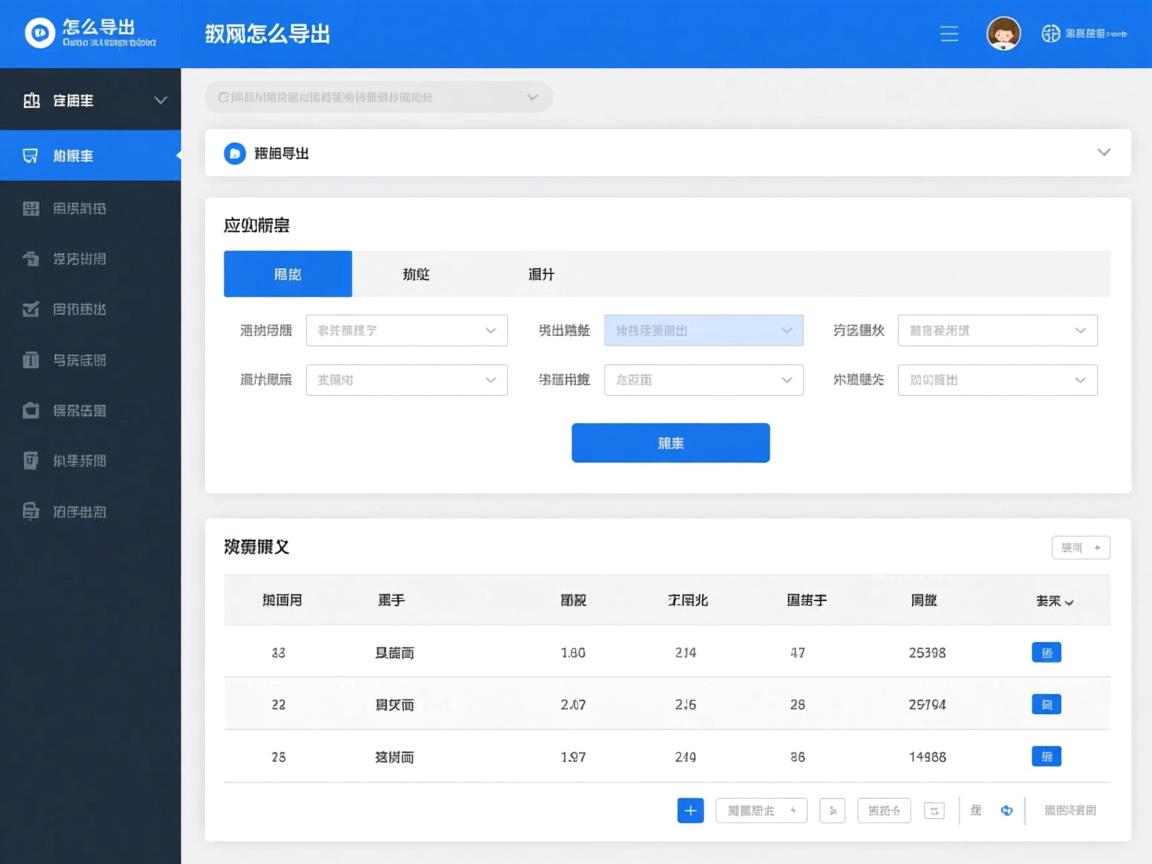Click the search input field at the top
The image size is (1152, 864).
click(380, 97)
